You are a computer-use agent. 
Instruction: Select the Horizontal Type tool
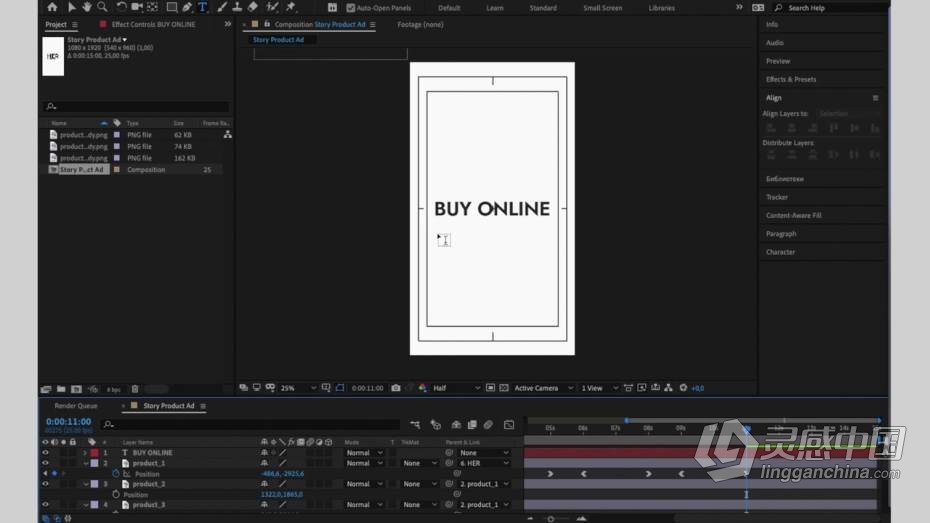click(203, 7)
